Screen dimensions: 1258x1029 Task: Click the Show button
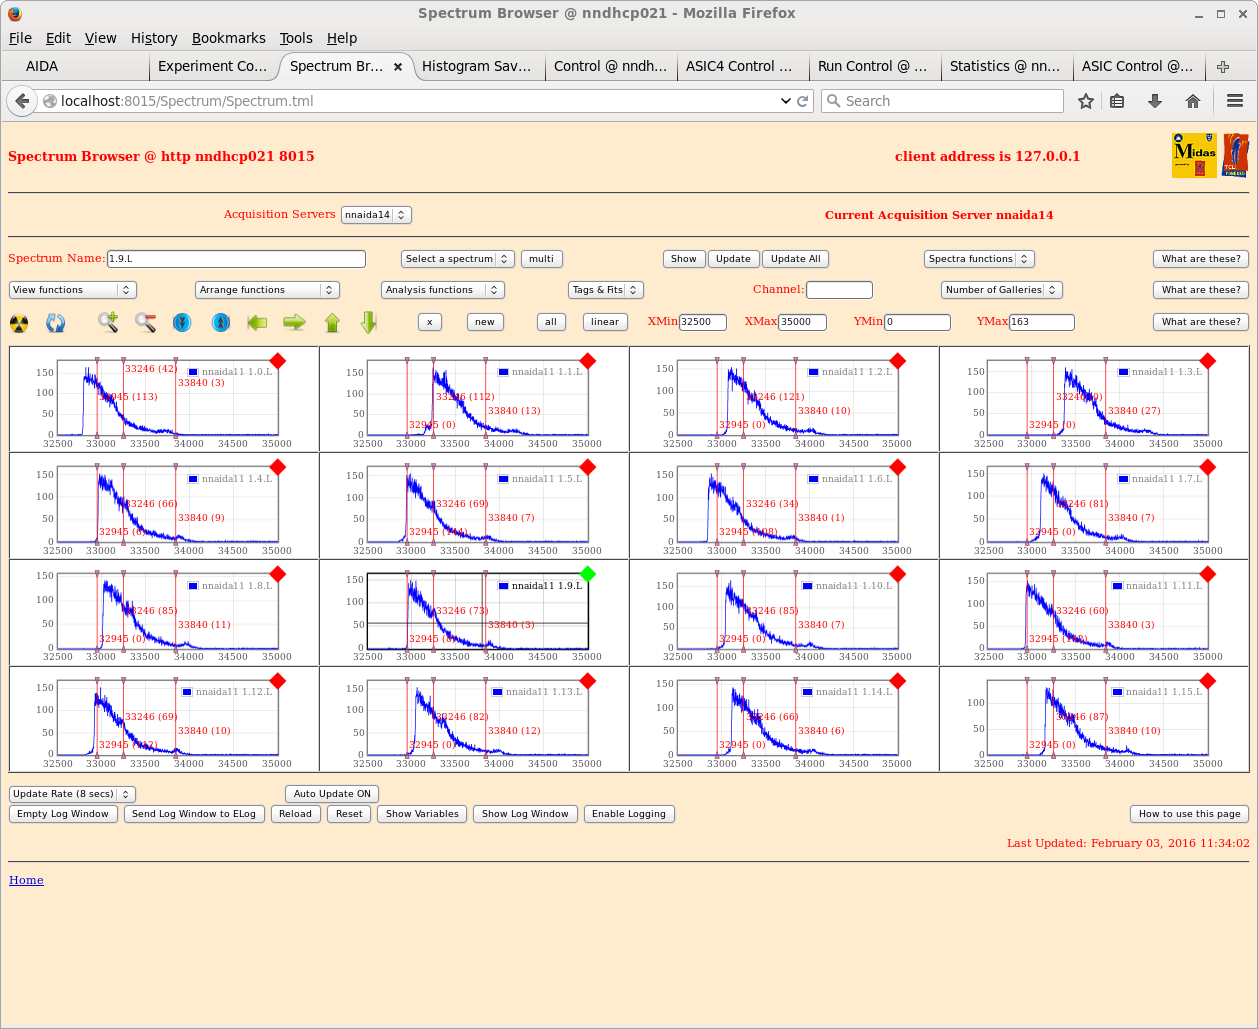[684, 259]
